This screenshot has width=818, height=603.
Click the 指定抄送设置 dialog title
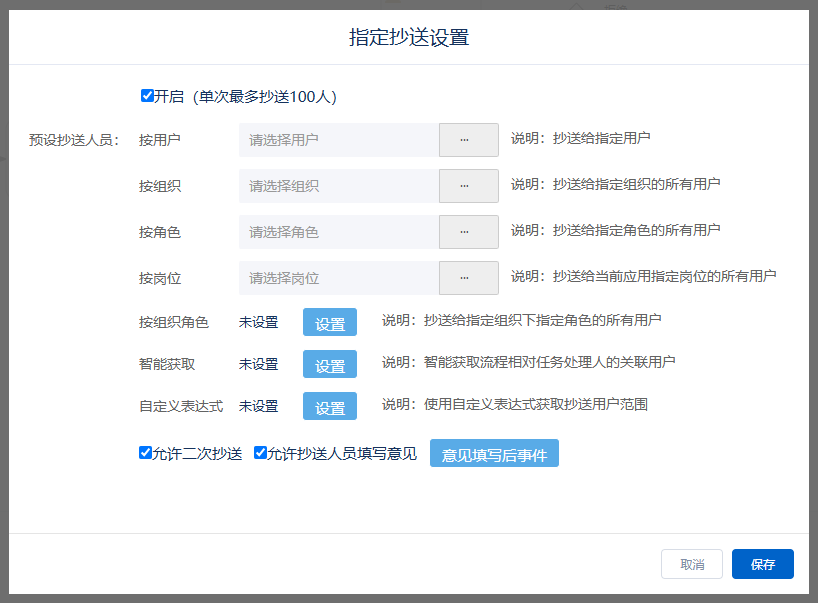point(409,38)
